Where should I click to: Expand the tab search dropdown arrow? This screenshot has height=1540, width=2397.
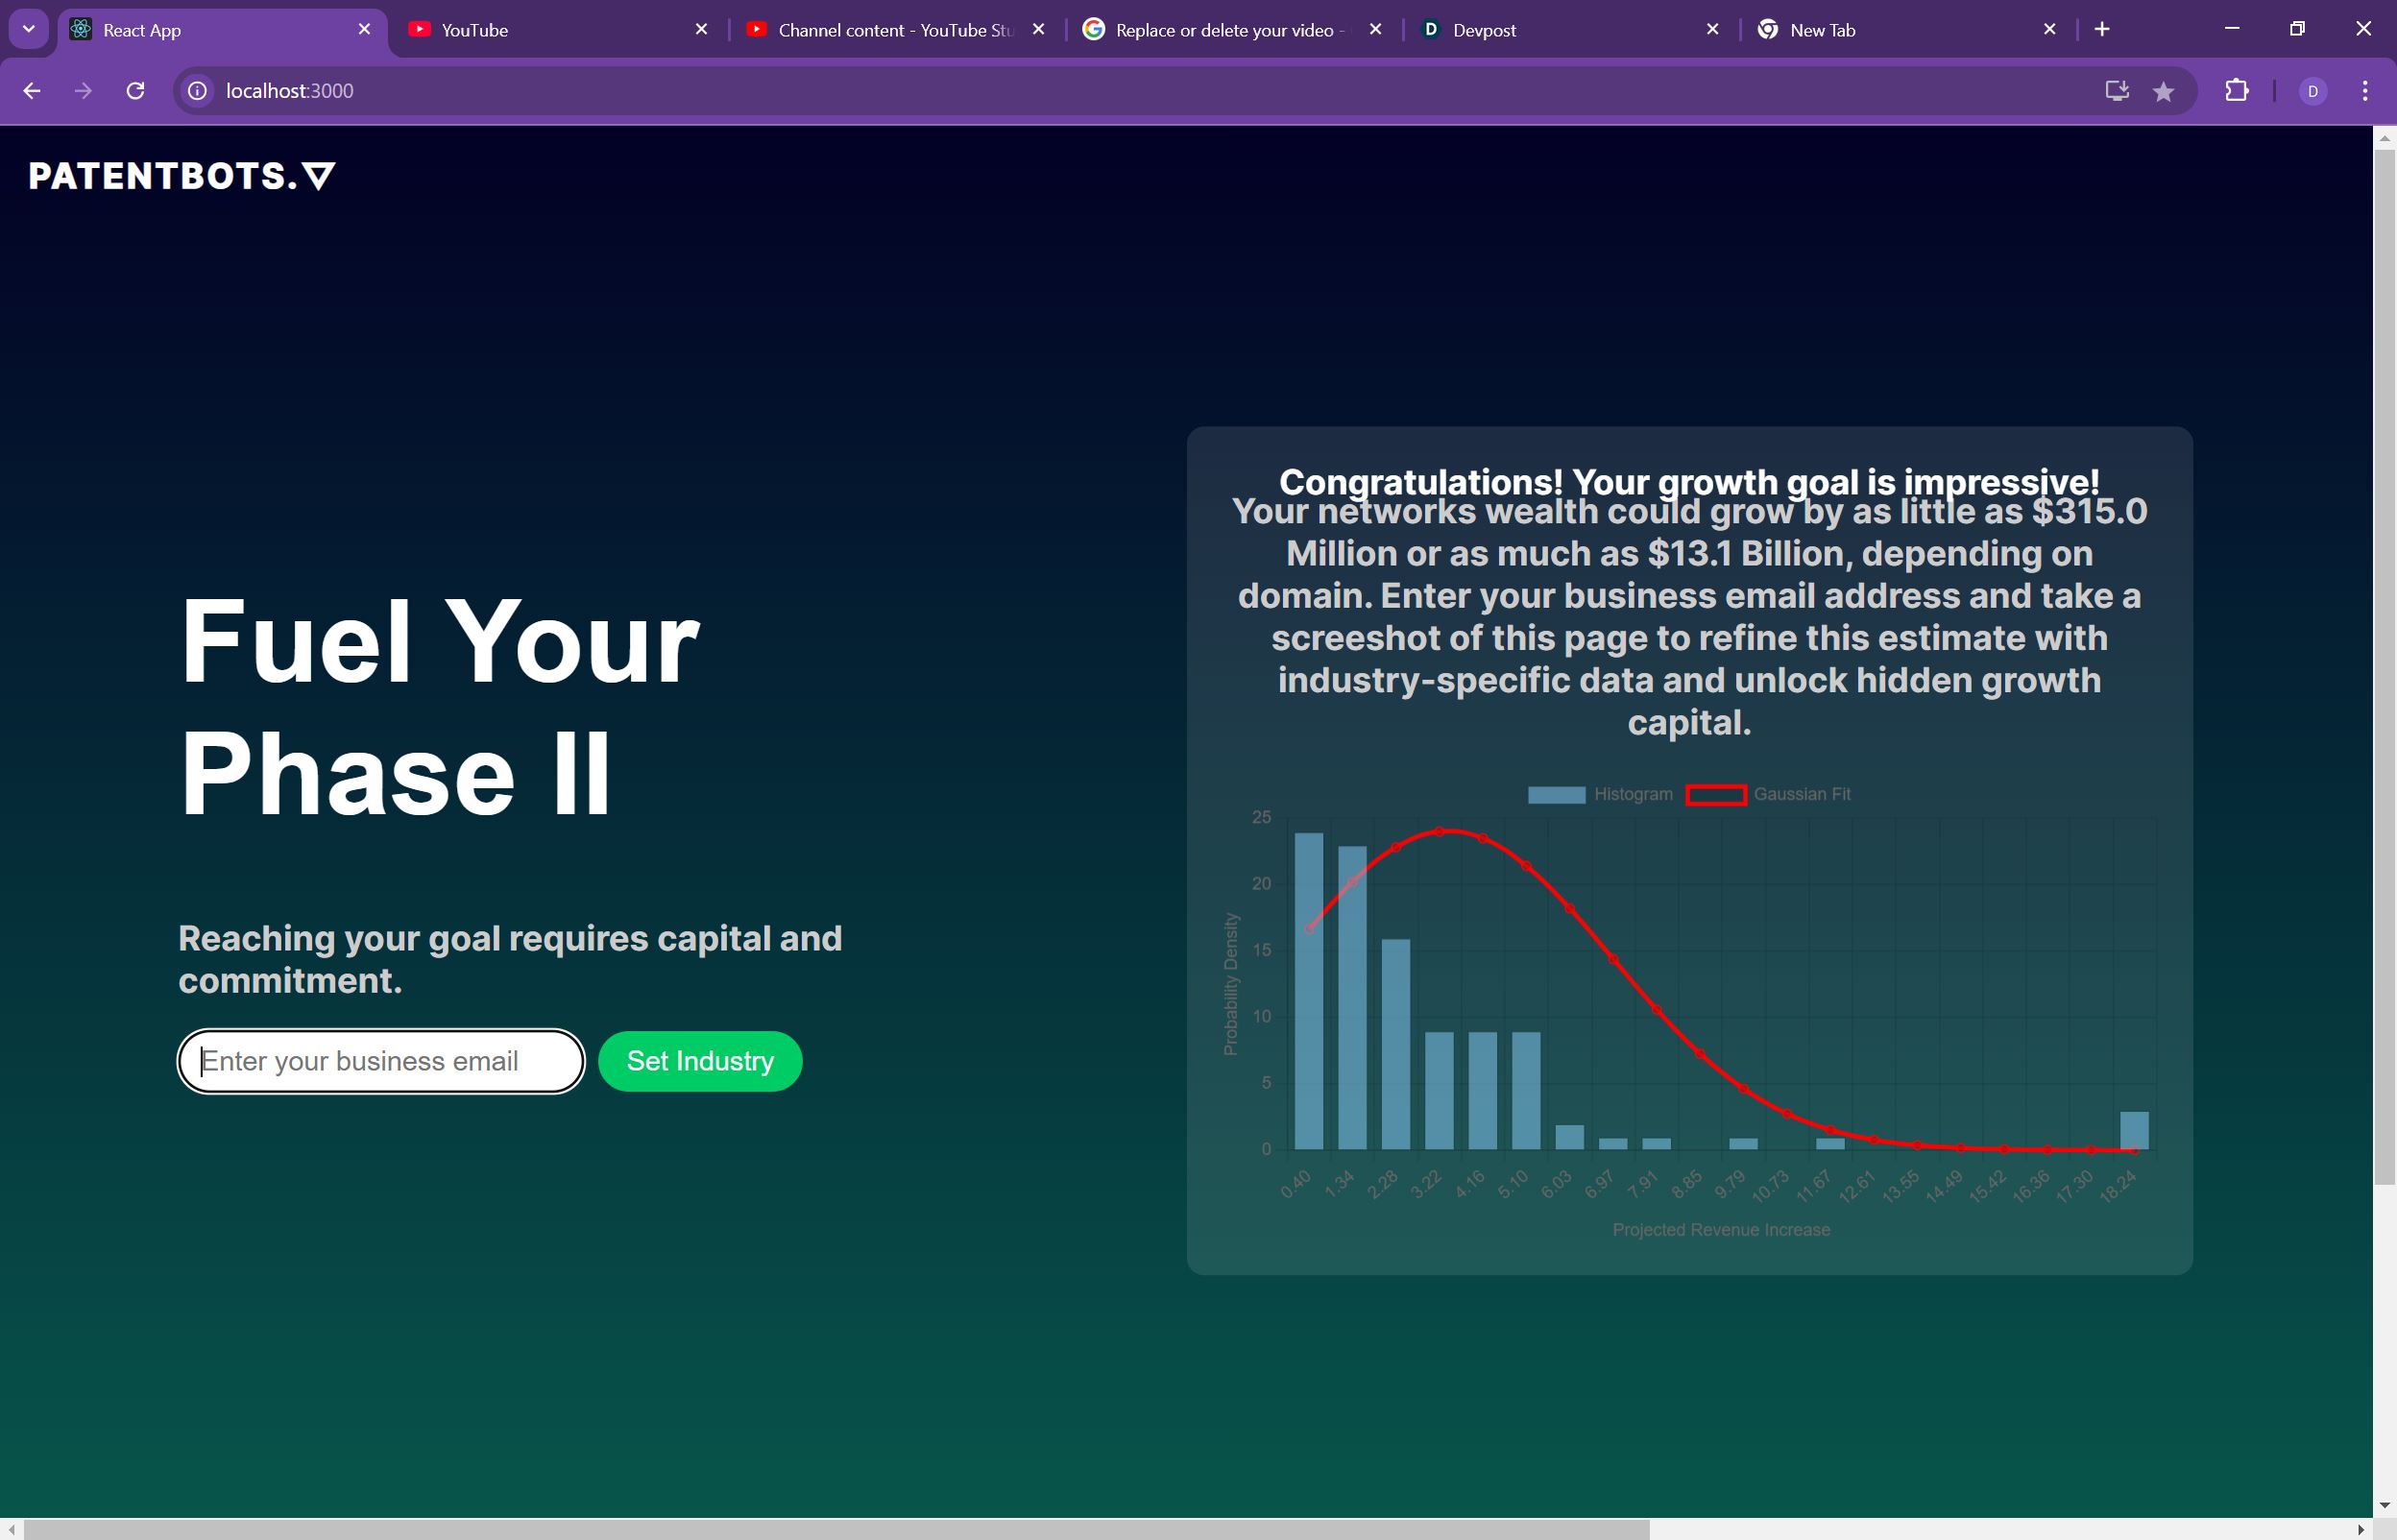click(x=28, y=29)
